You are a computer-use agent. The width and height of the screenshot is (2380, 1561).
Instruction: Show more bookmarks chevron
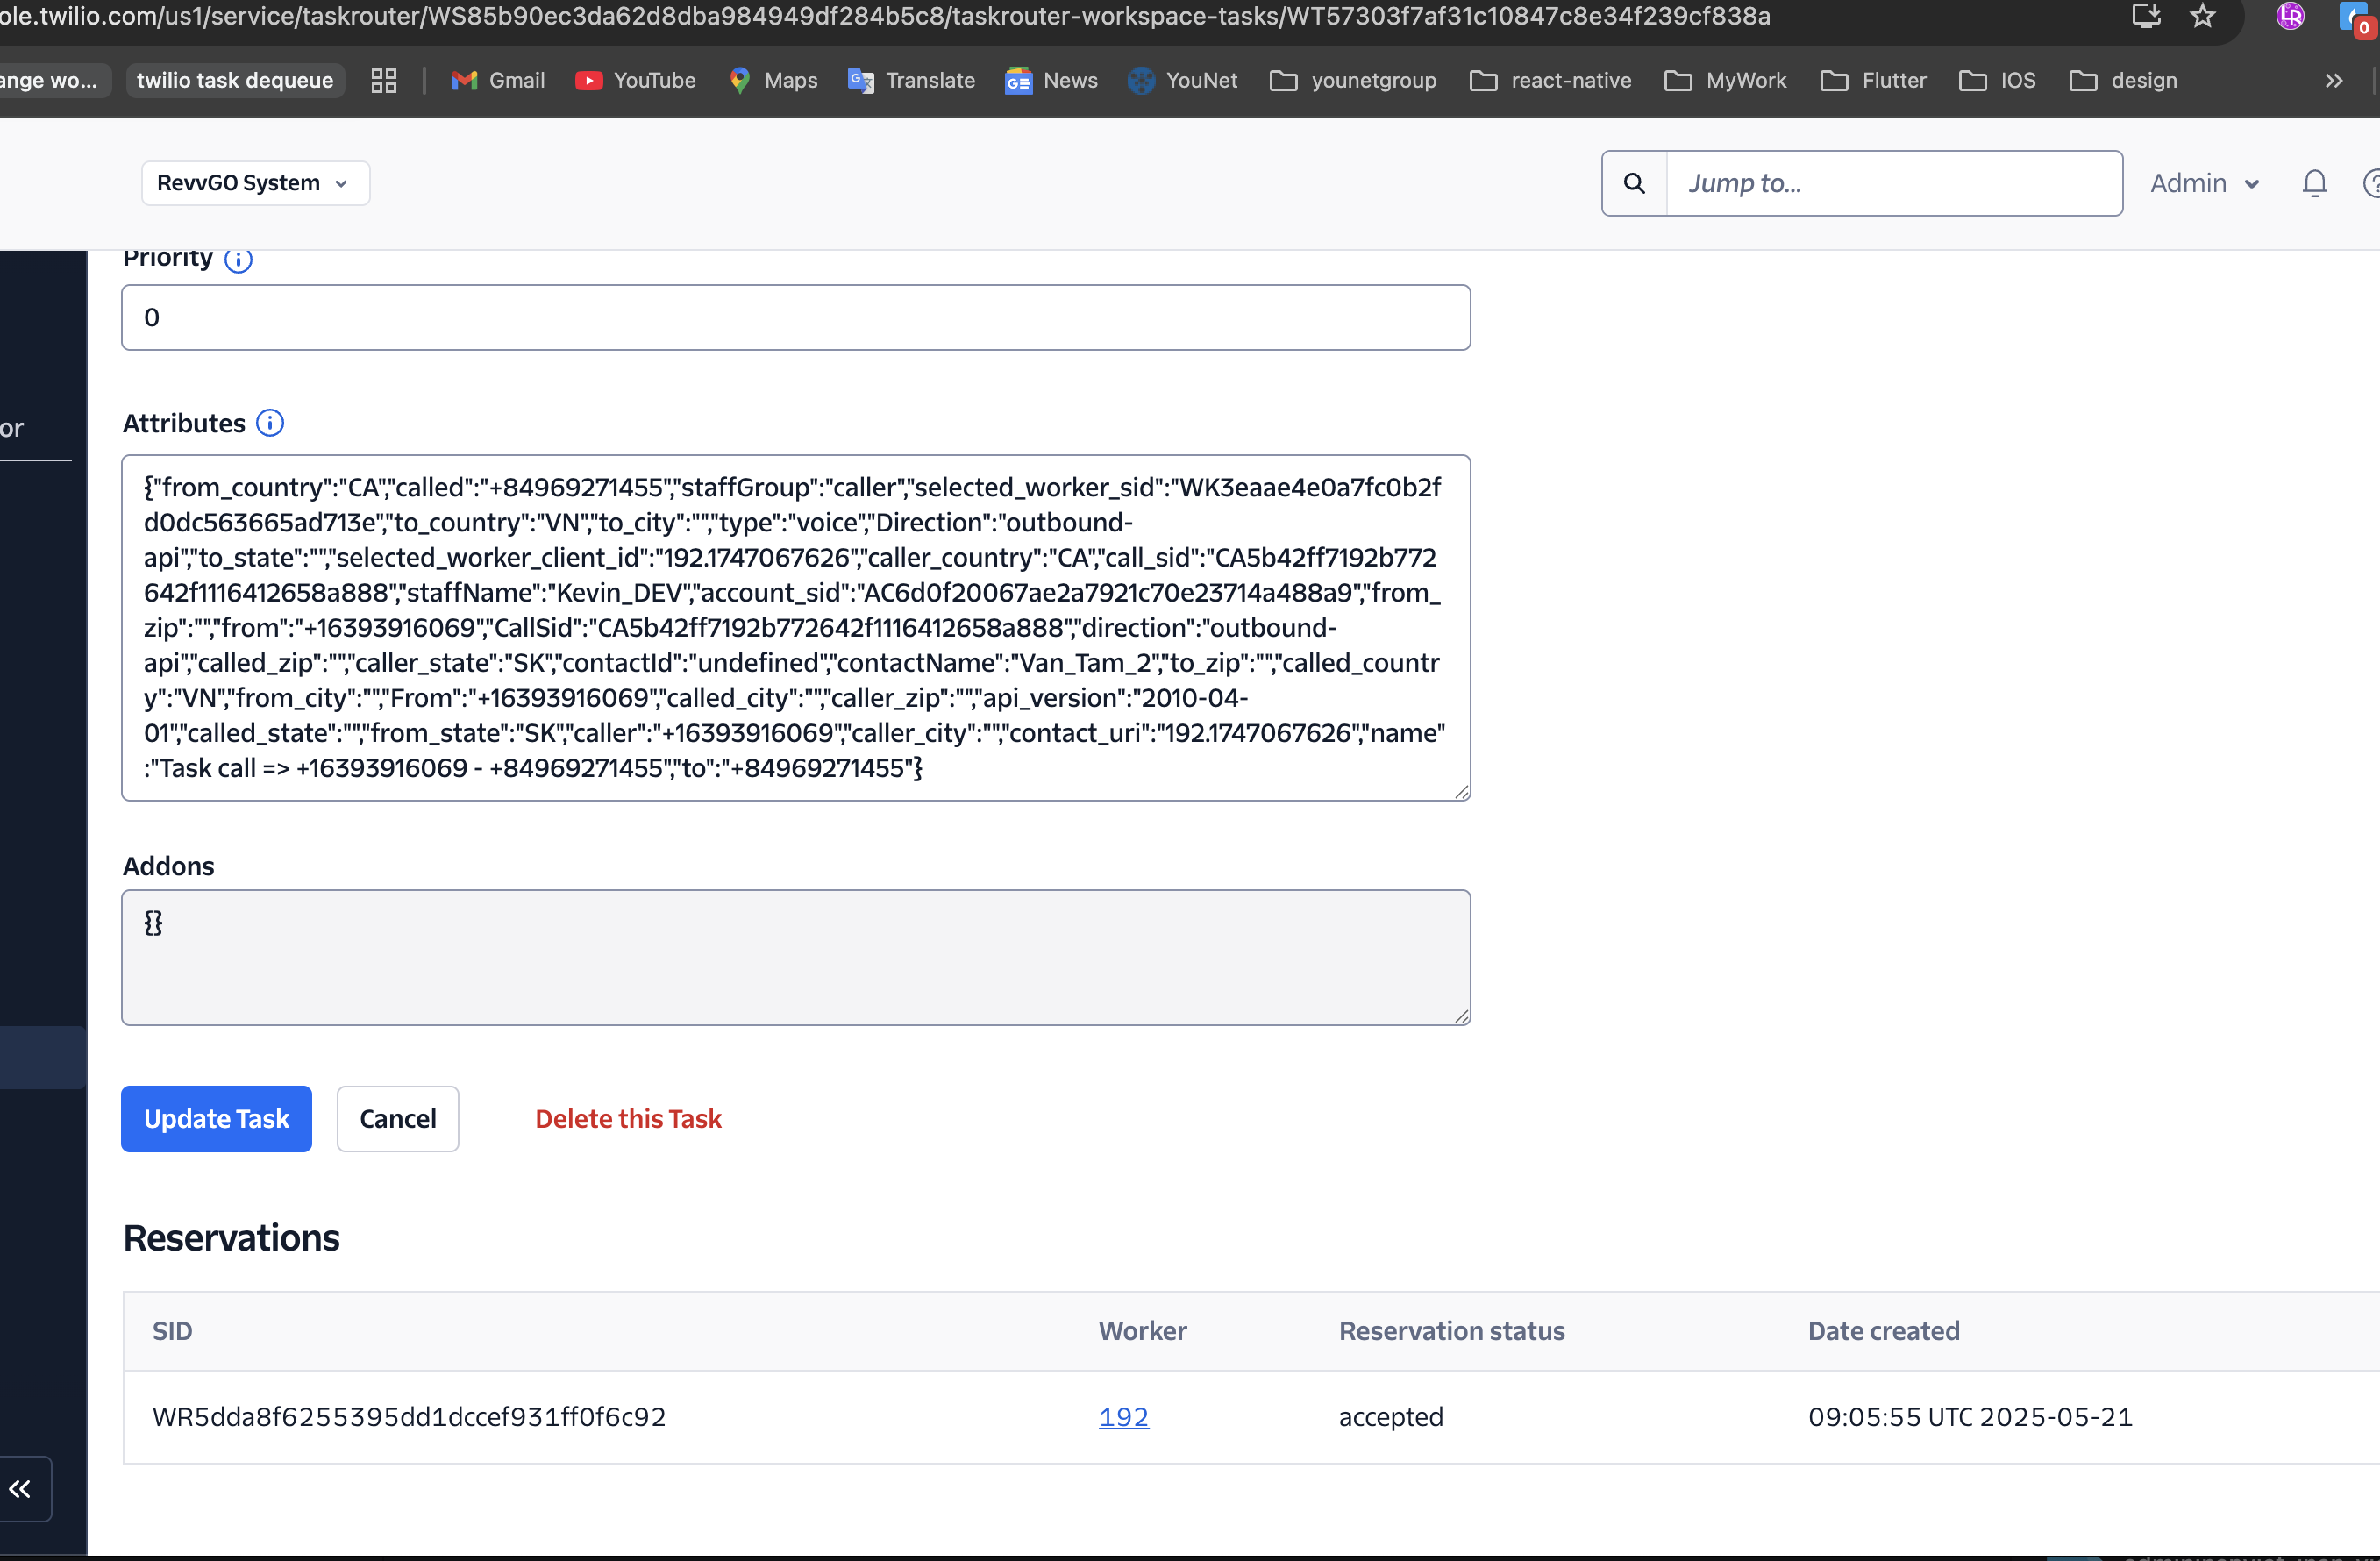(x=2333, y=81)
